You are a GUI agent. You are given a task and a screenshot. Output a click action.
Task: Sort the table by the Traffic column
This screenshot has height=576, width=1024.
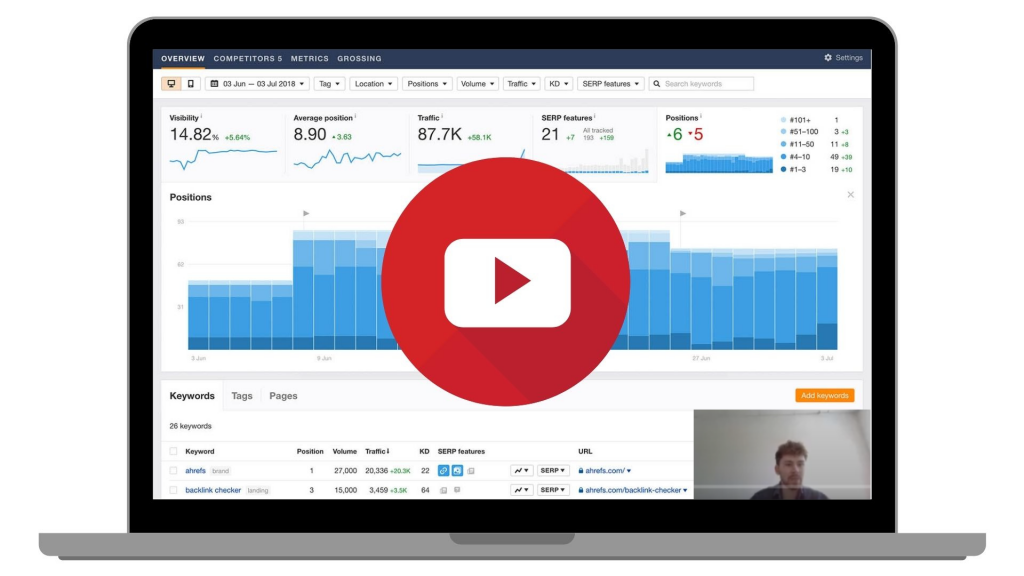(x=377, y=451)
